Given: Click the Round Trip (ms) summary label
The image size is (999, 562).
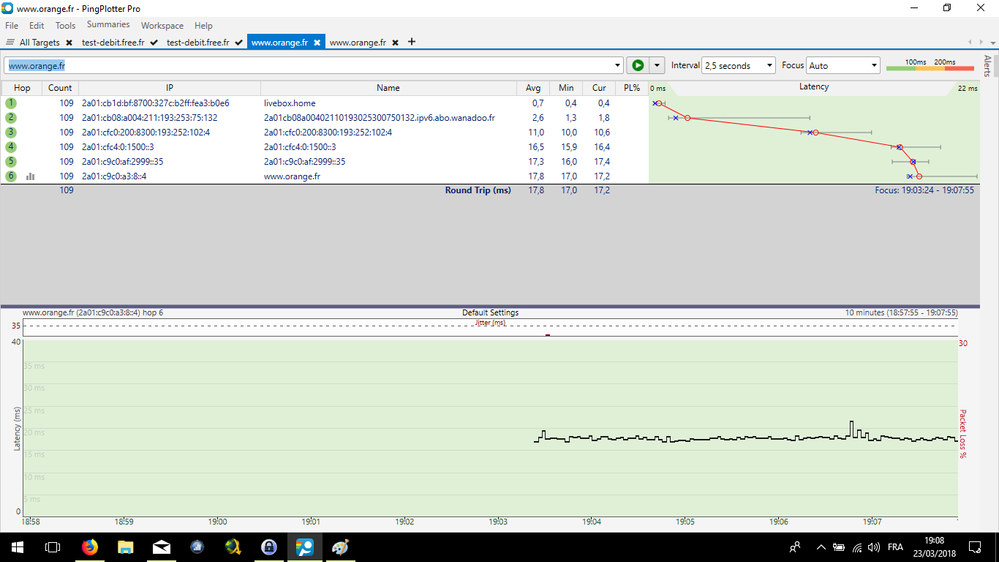Looking at the screenshot, I should pos(478,190).
